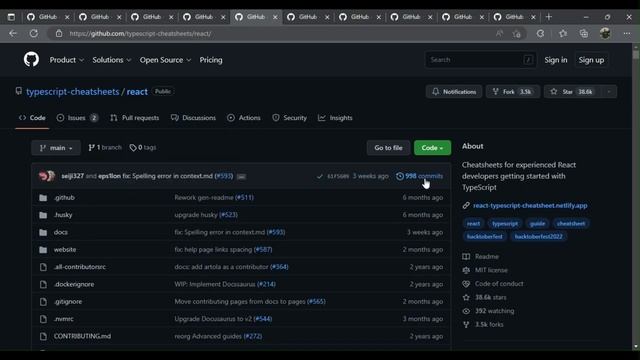Screen dimensions: 640x360
Task: Select the hacktoberfest2022 topic tag
Action: [538, 236]
